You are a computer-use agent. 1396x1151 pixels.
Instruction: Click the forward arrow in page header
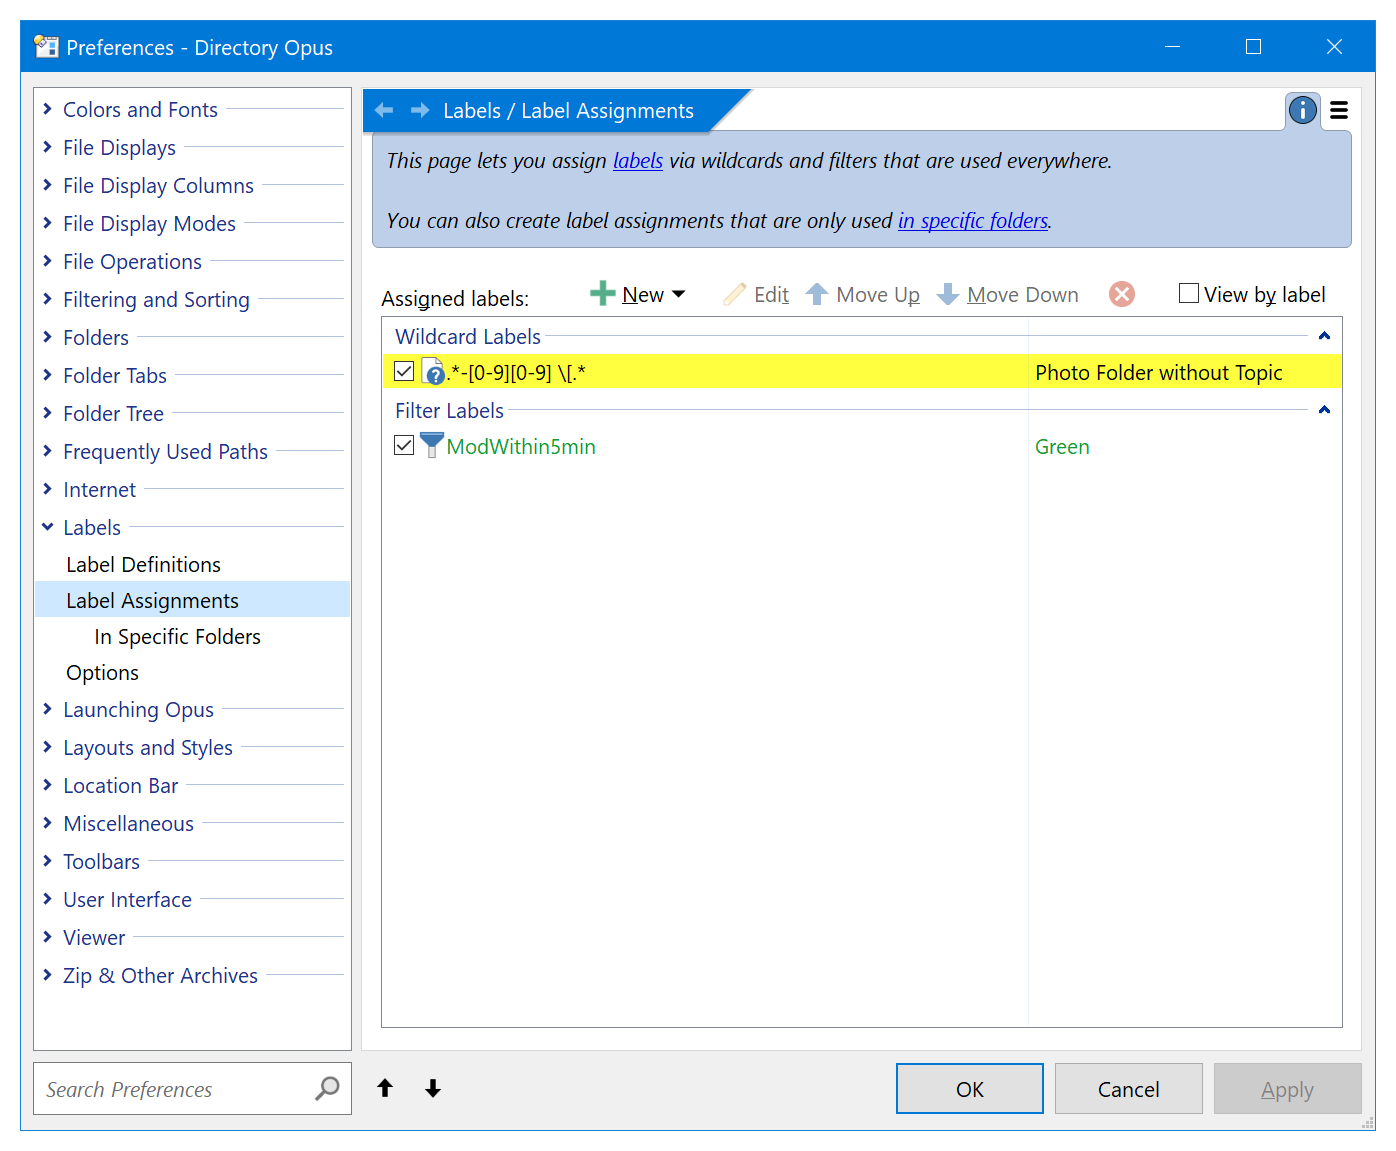click(x=420, y=111)
